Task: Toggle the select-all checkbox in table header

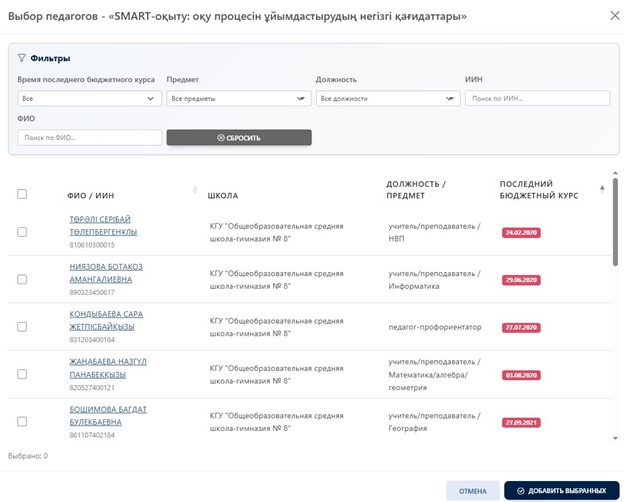Action: 22,194
